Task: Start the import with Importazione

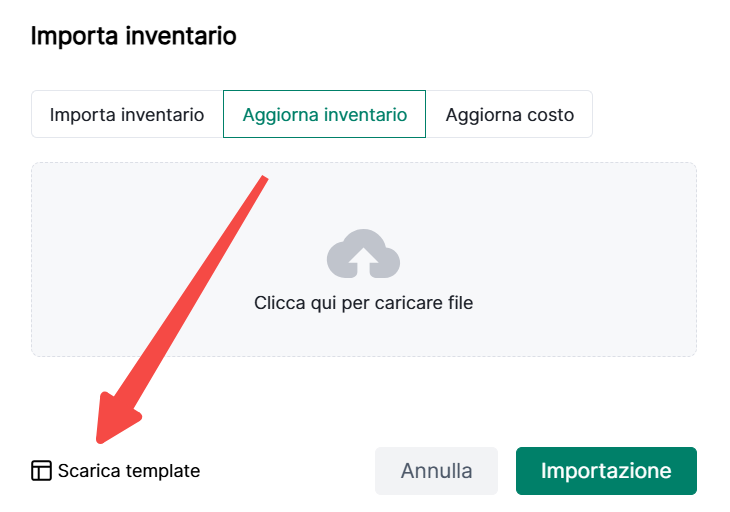Action: pyautogui.click(x=605, y=471)
